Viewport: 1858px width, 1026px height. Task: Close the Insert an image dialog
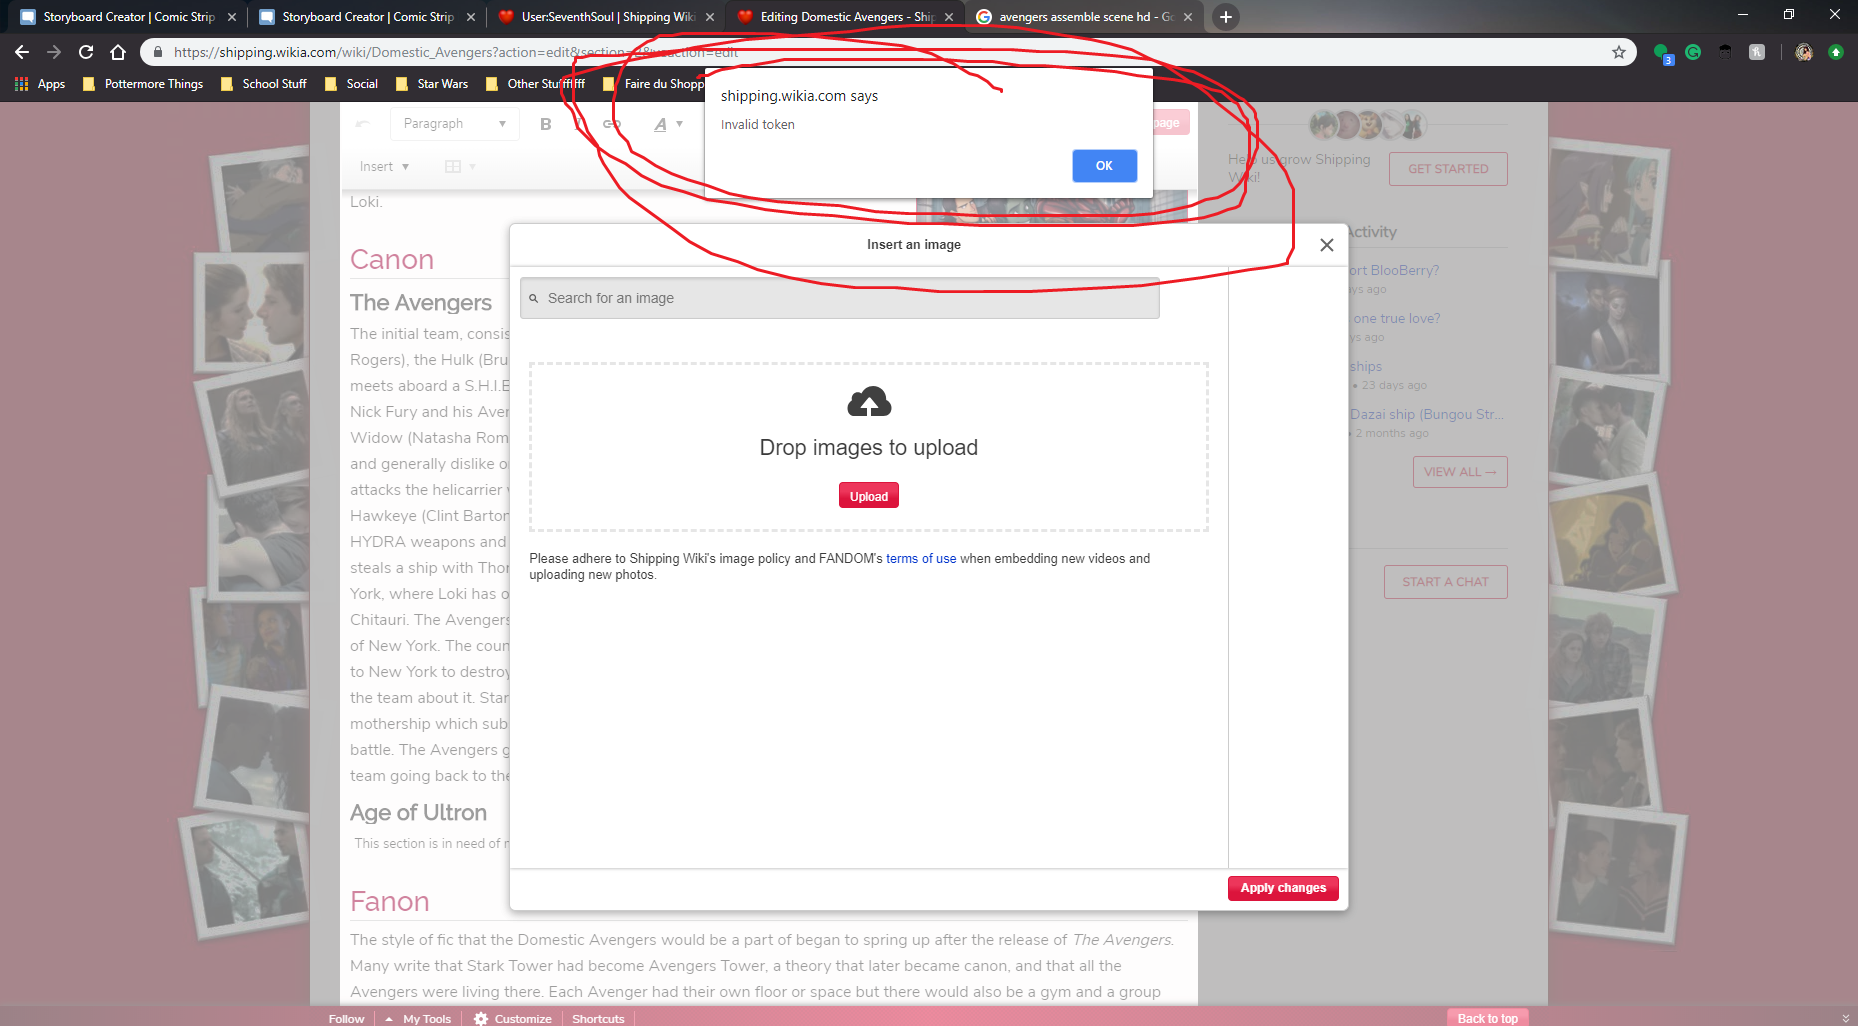[1326, 245]
